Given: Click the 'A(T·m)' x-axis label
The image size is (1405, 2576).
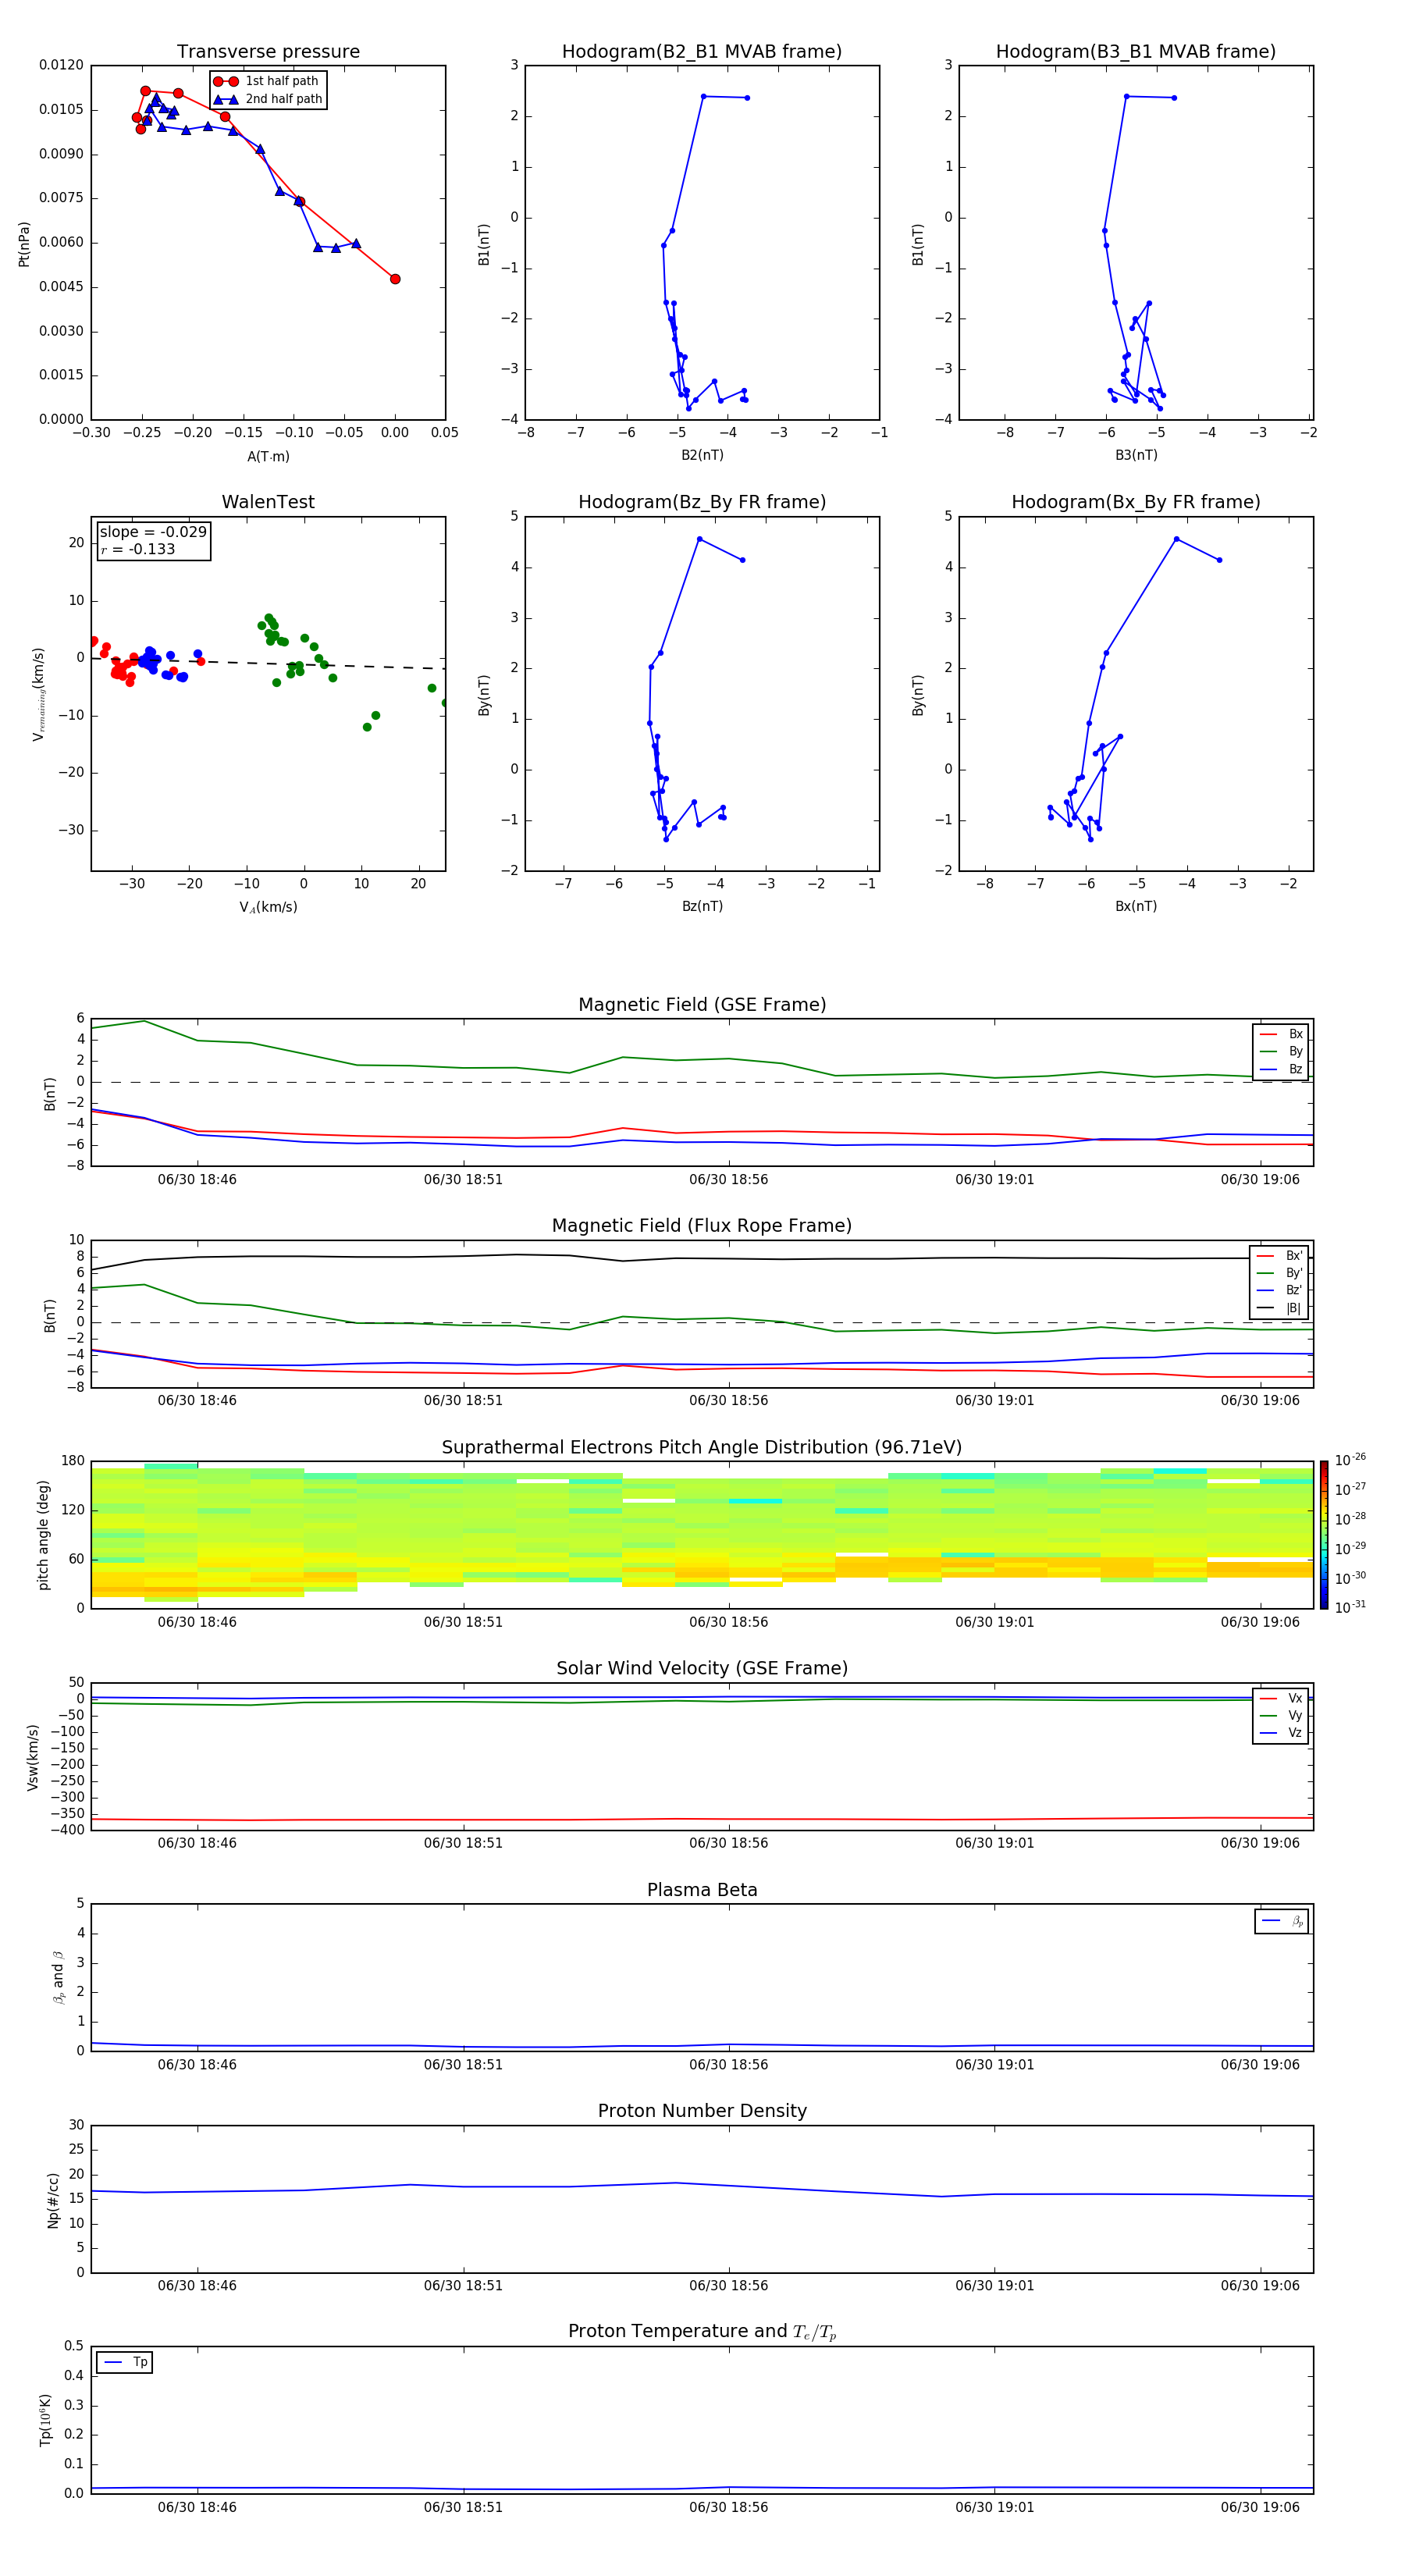Looking at the screenshot, I should (268, 456).
